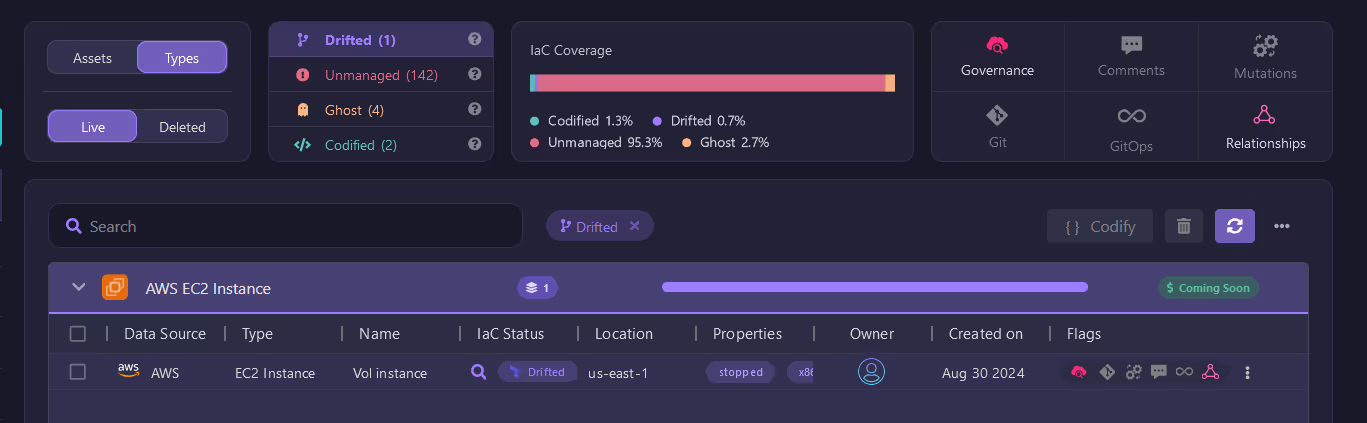Click the Codify button
The image size is (1367, 423).
(x=1100, y=226)
